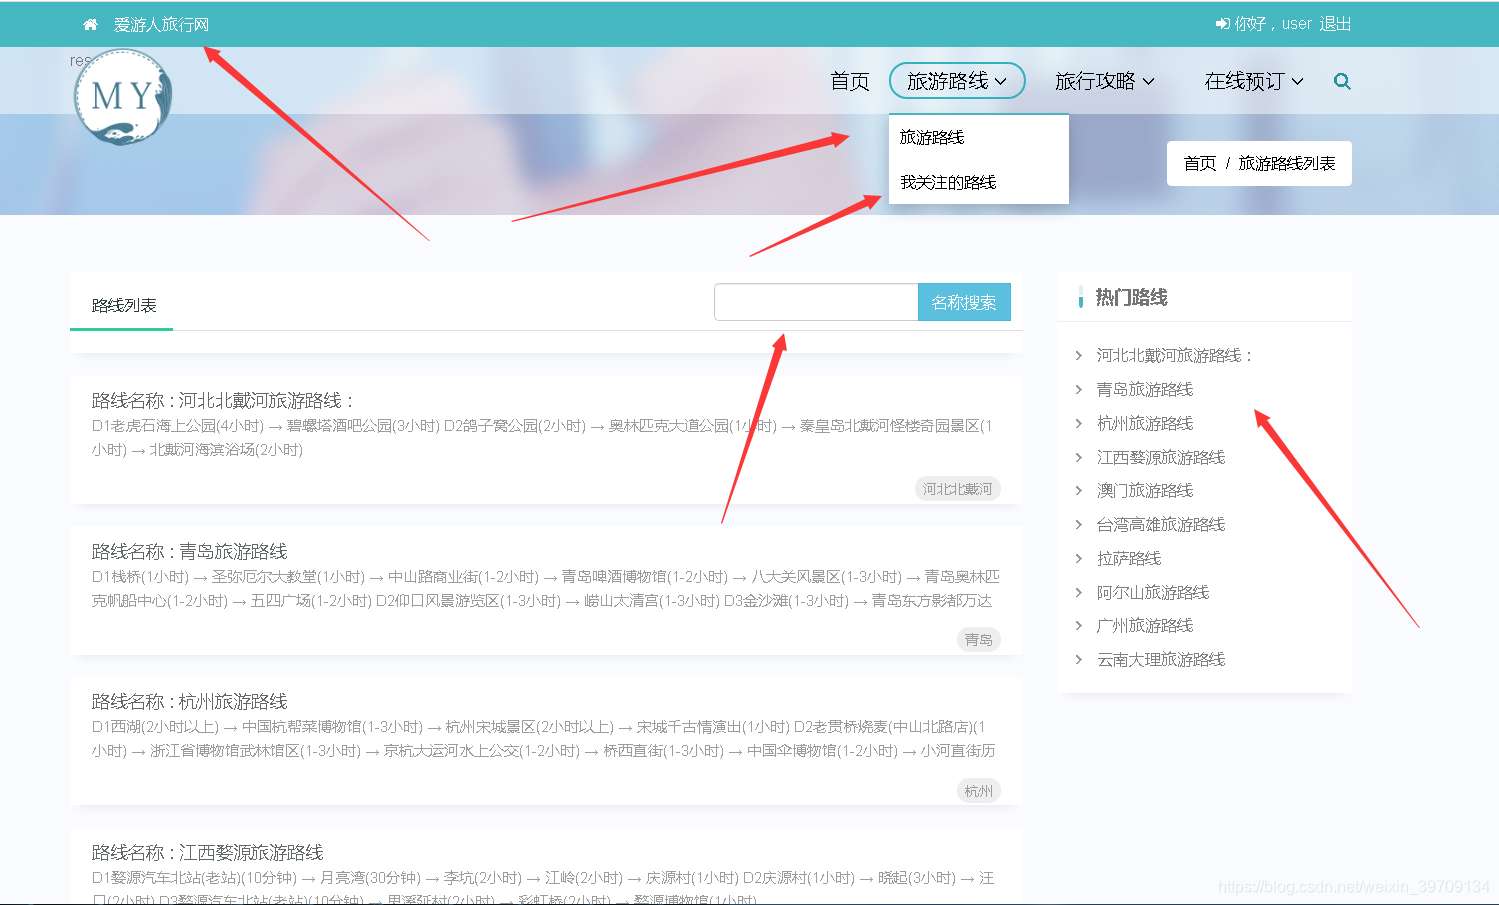
Task: Select 我关注的路线 in the dropdown menu
Action: (948, 182)
